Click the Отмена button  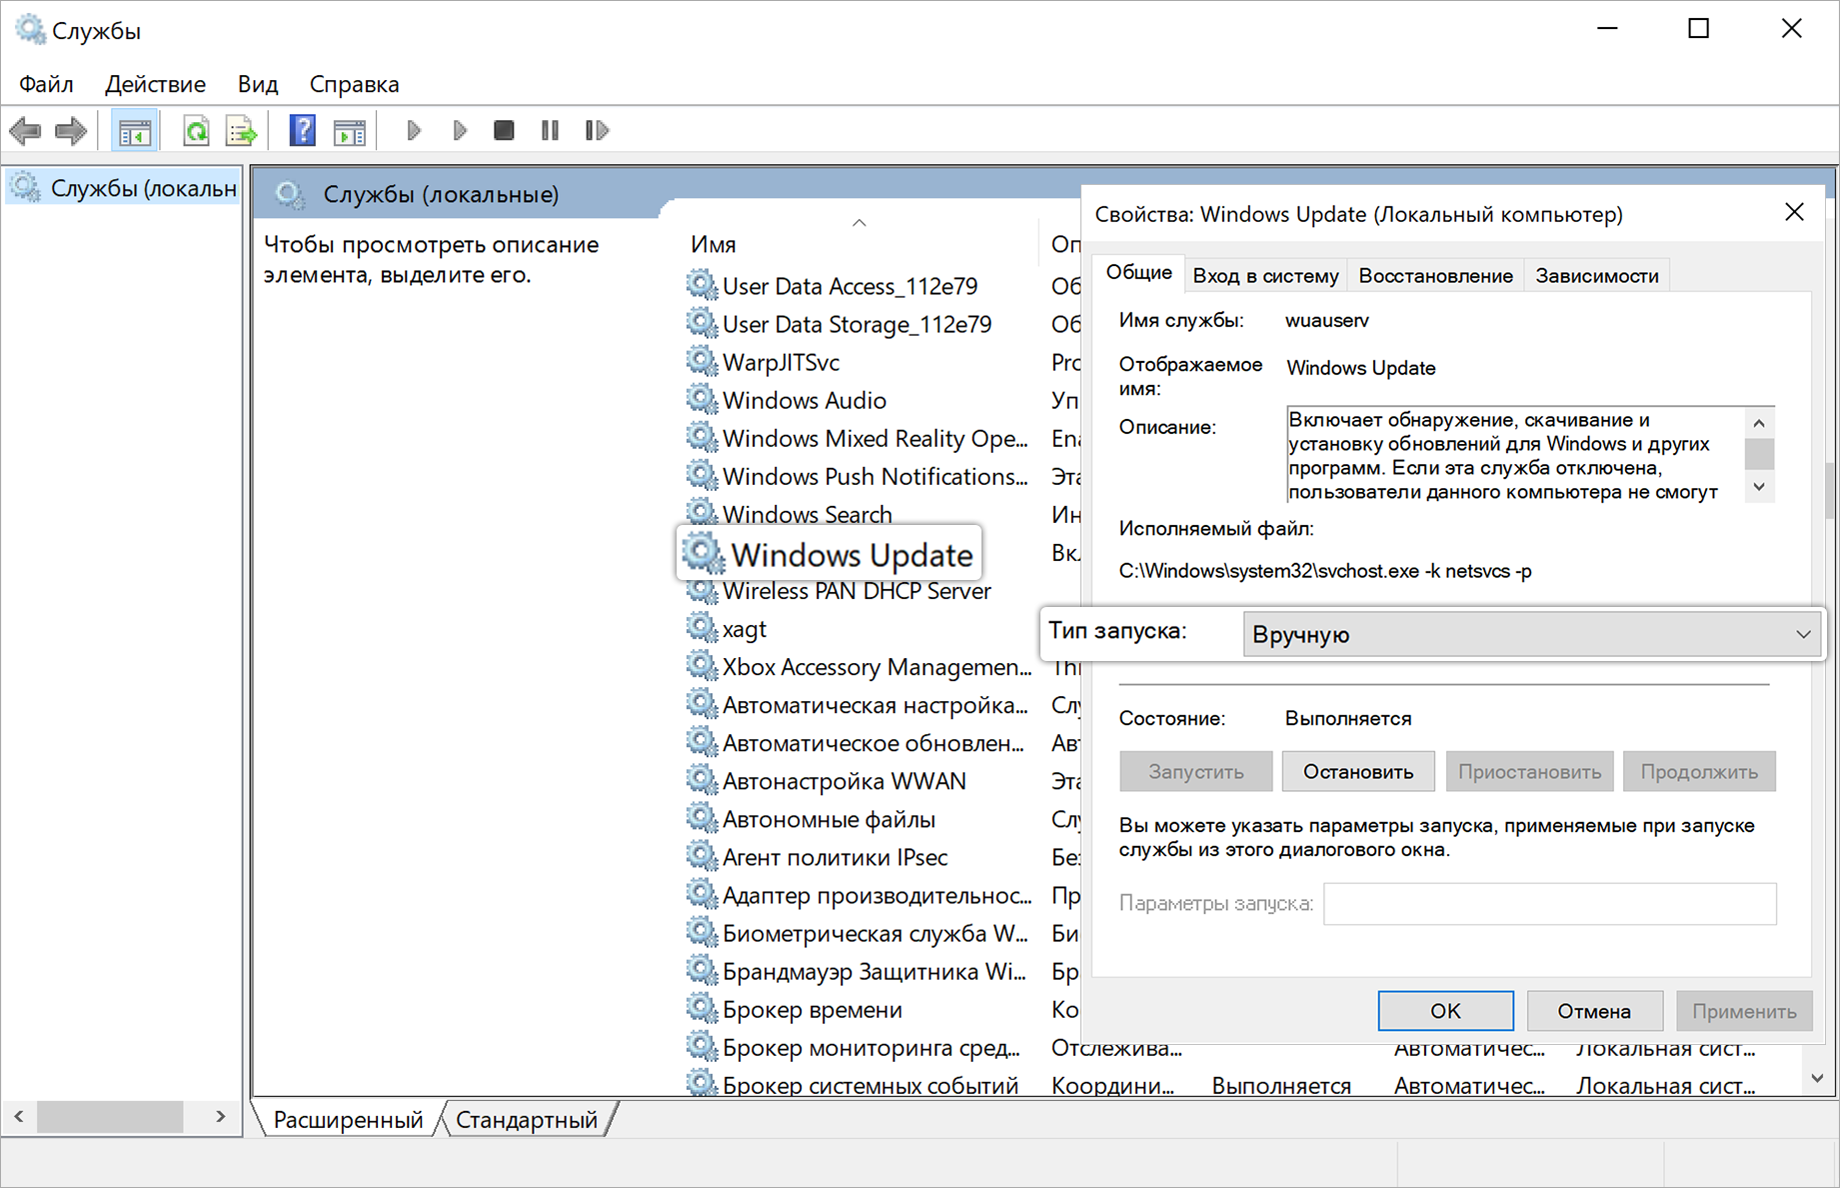(1594, 1011)
